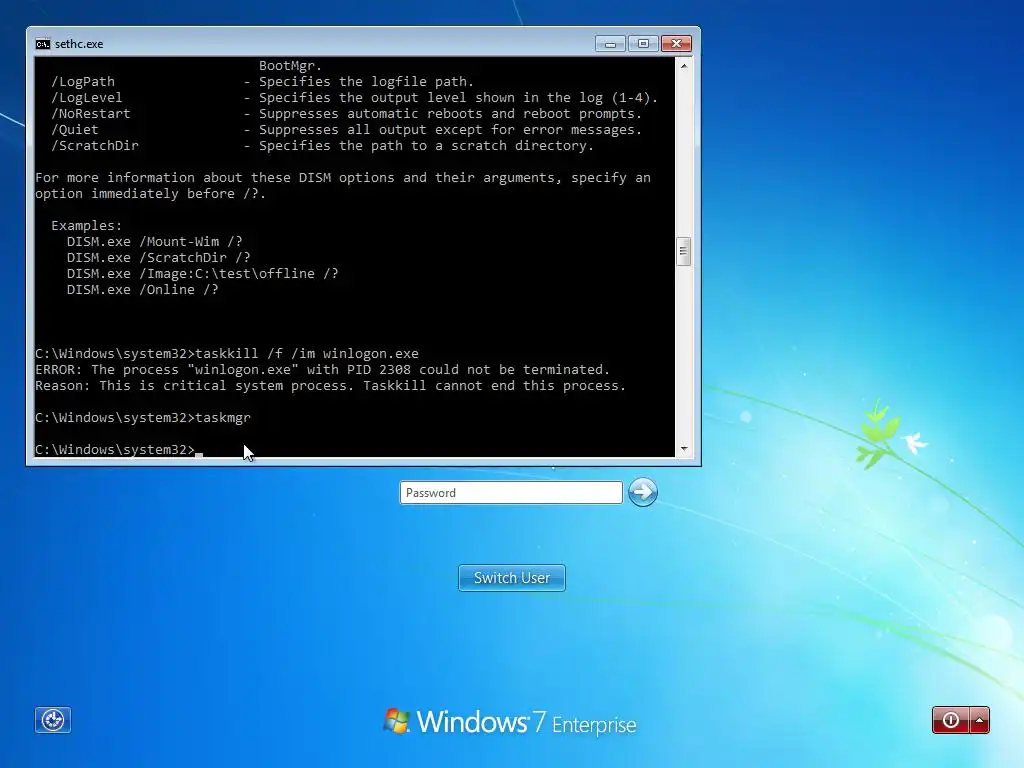Maximize the sethc.exe console window
This screenshot has width=1024, height=768.
point(643,44)
